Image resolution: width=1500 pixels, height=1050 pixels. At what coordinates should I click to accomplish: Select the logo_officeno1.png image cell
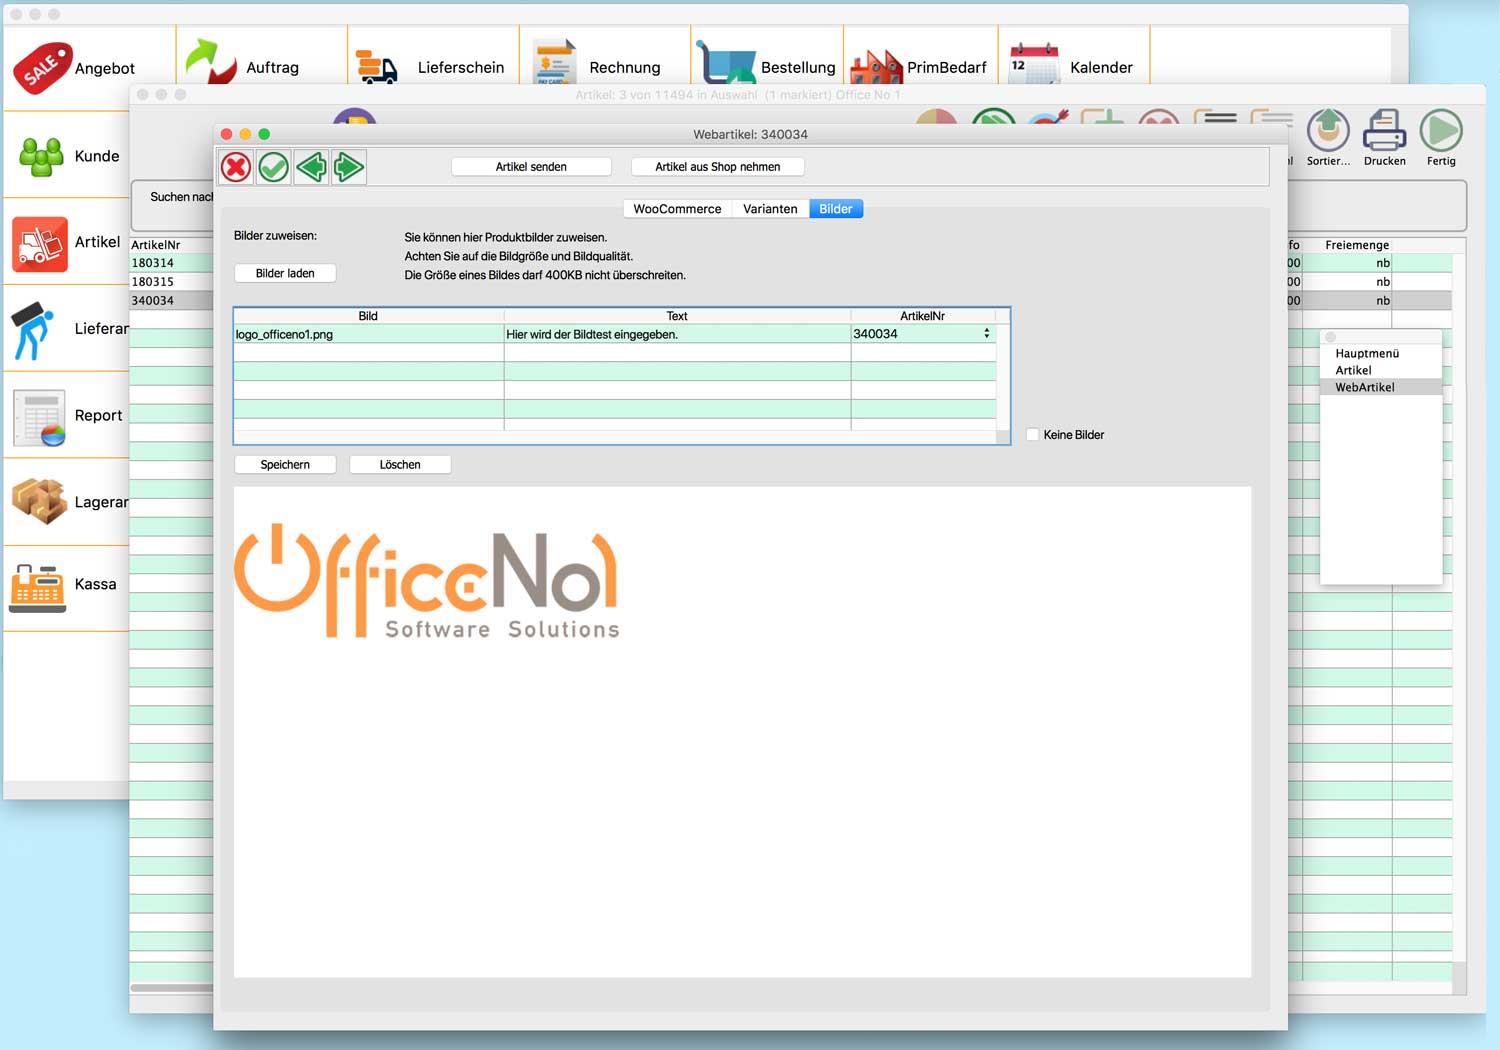pyautogui.click(x=368, y=334)
